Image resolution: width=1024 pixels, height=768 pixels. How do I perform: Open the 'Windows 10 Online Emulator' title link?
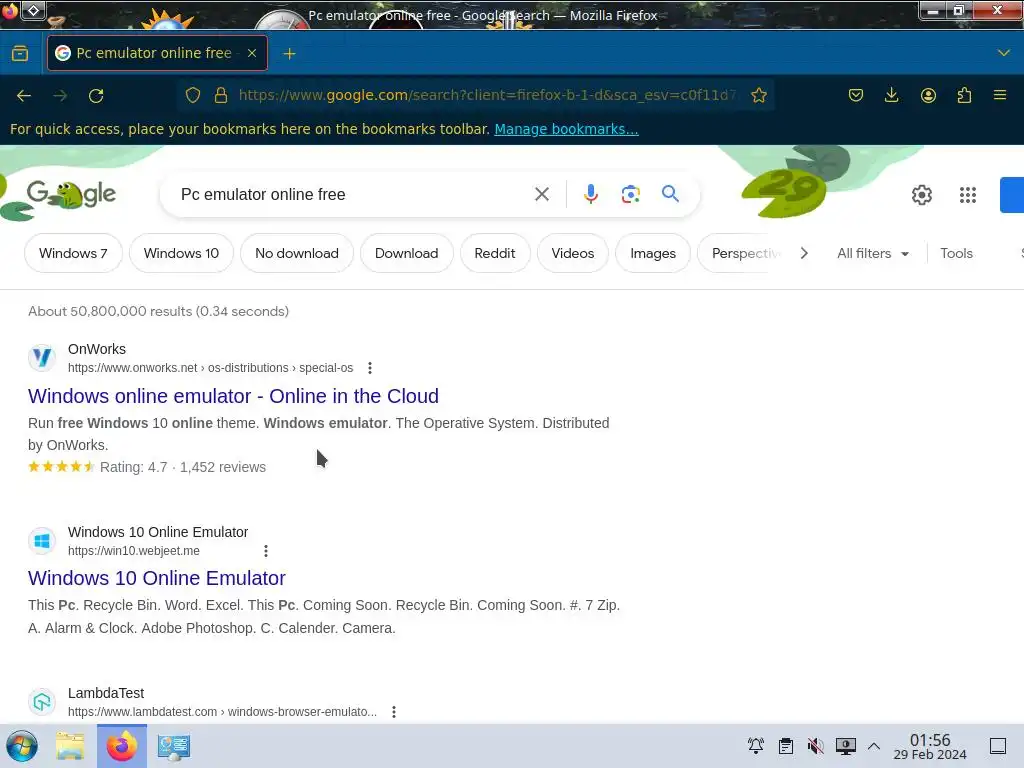[x=157, y=578]
